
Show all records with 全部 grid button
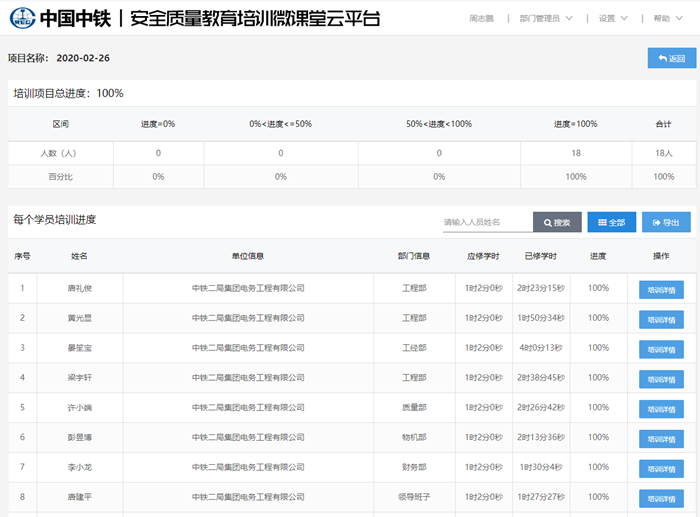611,222
